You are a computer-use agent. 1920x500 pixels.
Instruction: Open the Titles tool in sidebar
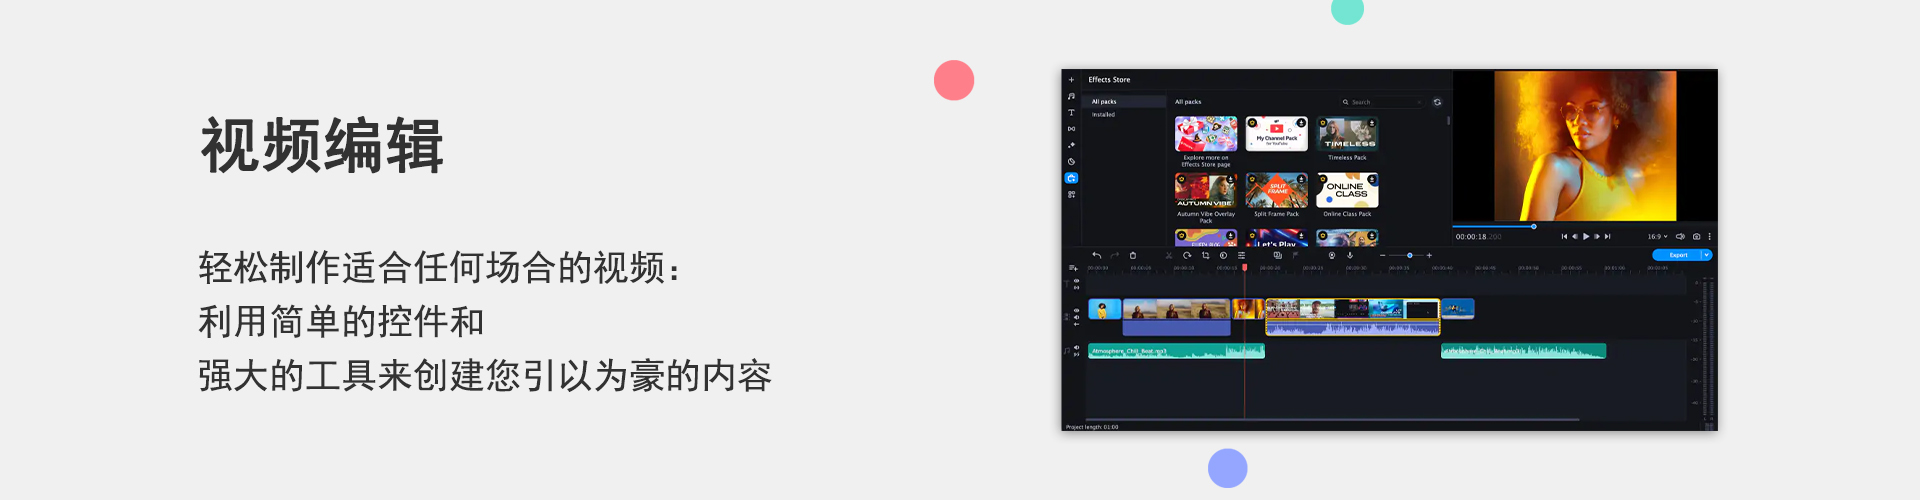[1071, 113]
